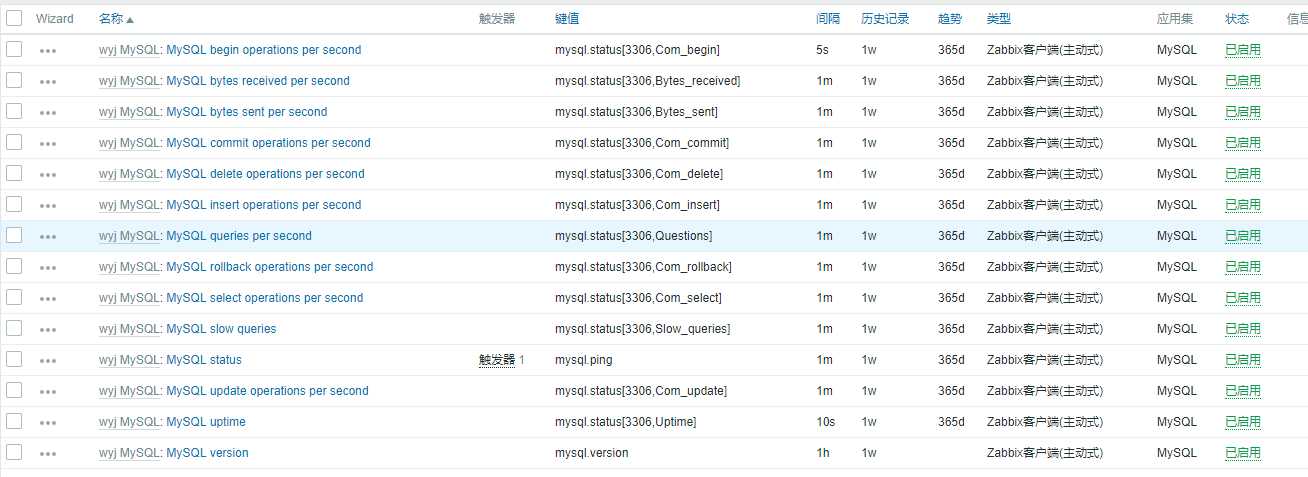Open wizard menu for MySQL queries per second row

[x=48, y=236]
